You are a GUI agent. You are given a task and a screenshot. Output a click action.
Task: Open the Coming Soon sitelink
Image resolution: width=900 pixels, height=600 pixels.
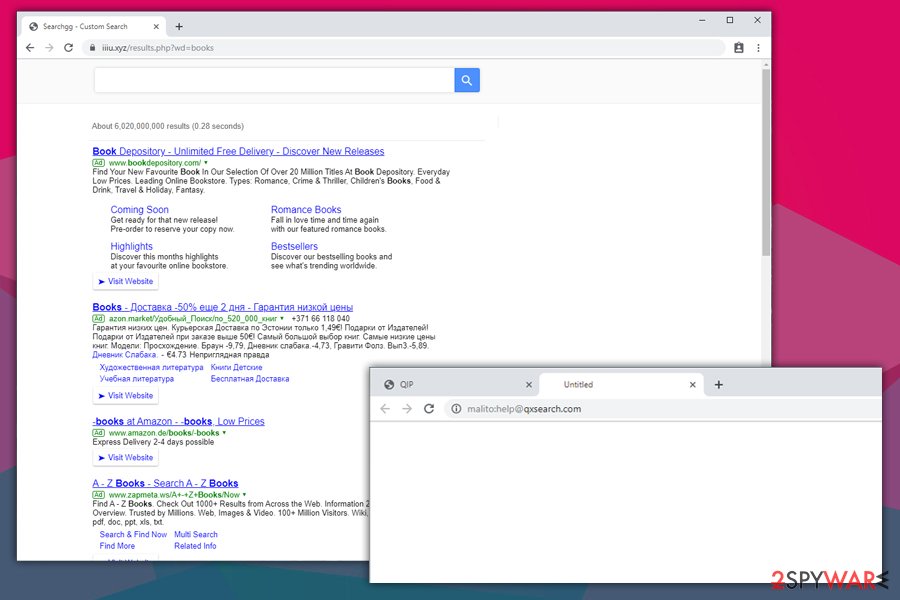[139, 210]
